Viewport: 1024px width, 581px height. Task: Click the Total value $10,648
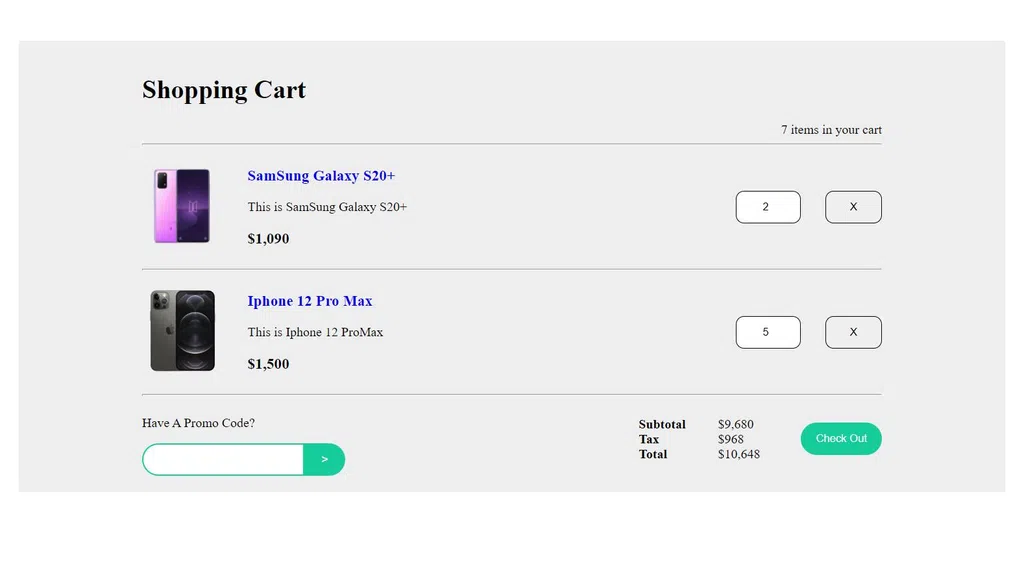tap(739, 454)
